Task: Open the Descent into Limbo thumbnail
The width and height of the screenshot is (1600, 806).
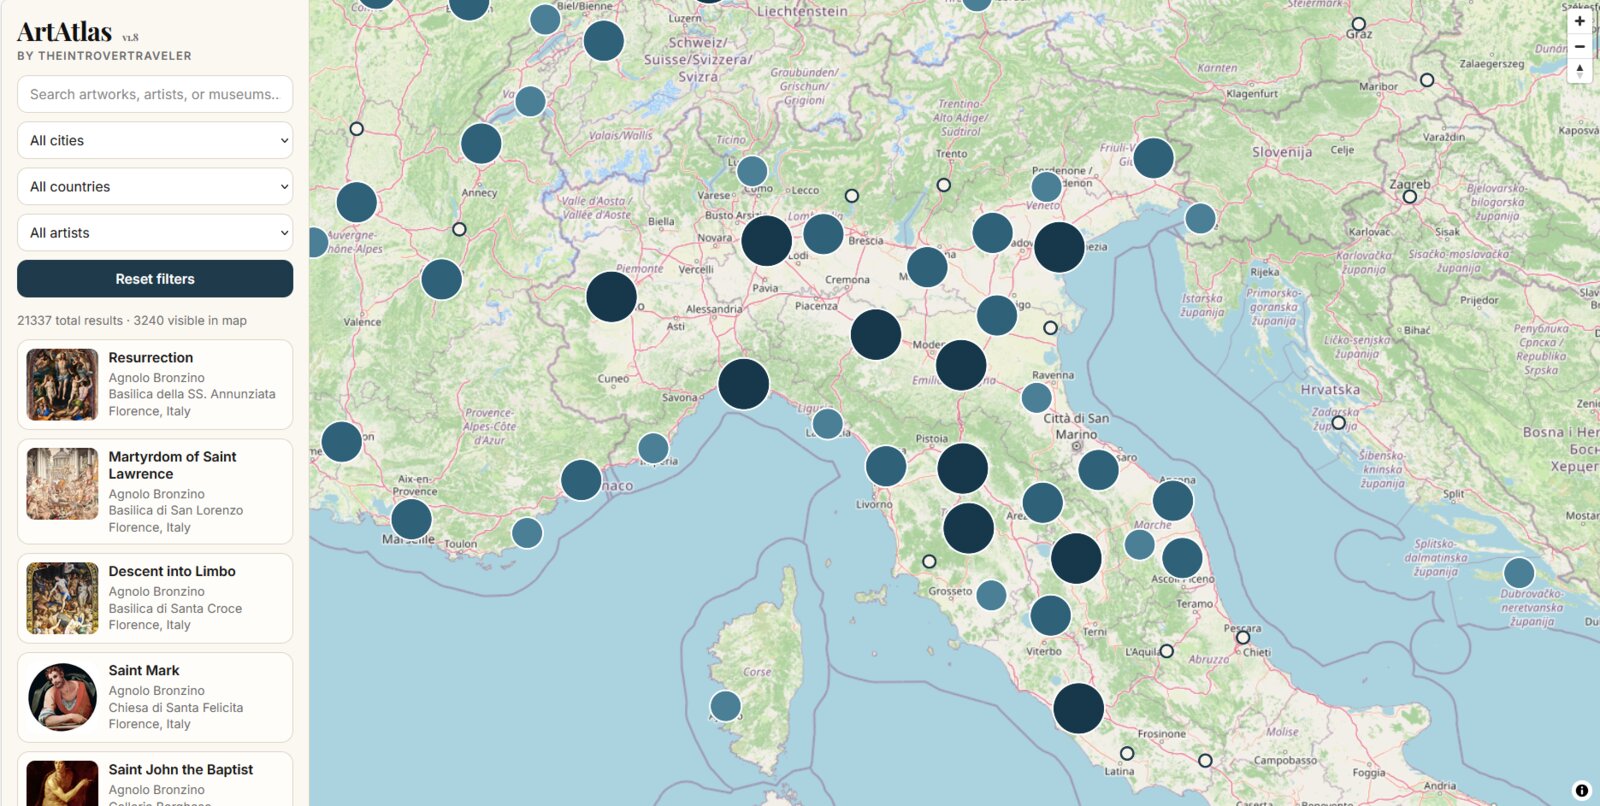Action: tap(62, 598)
